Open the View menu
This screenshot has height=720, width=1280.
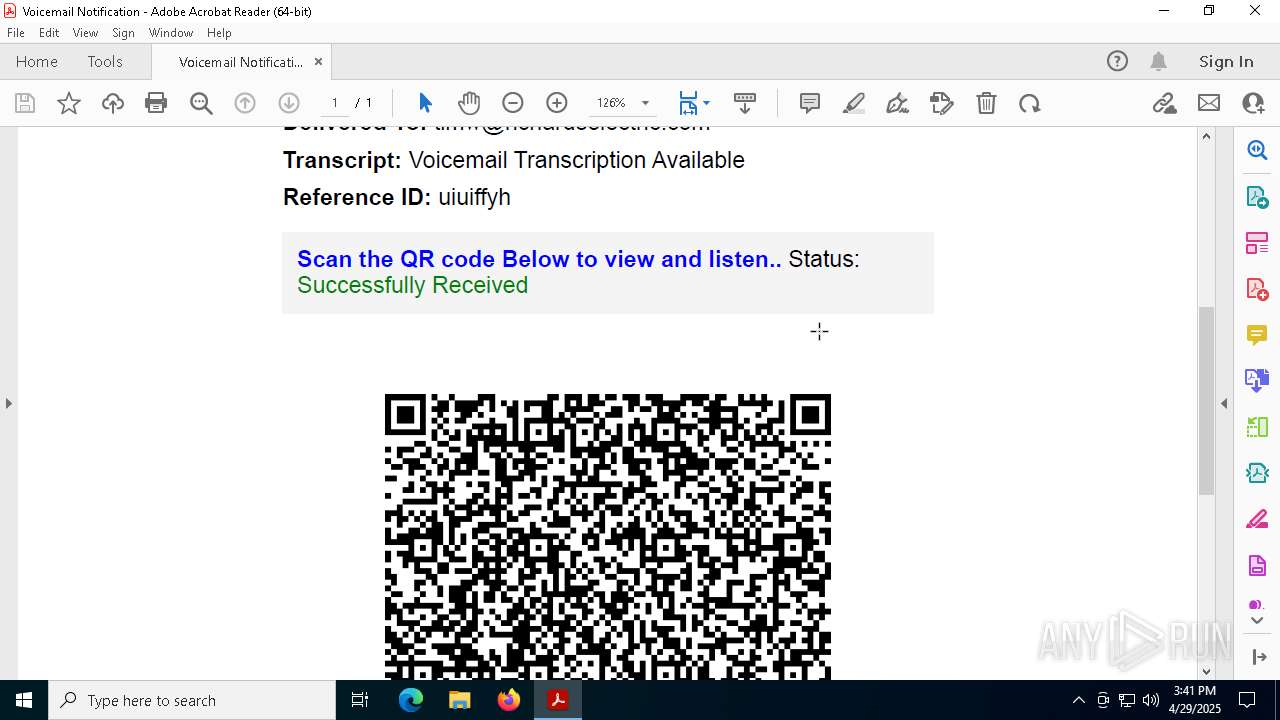85,33
